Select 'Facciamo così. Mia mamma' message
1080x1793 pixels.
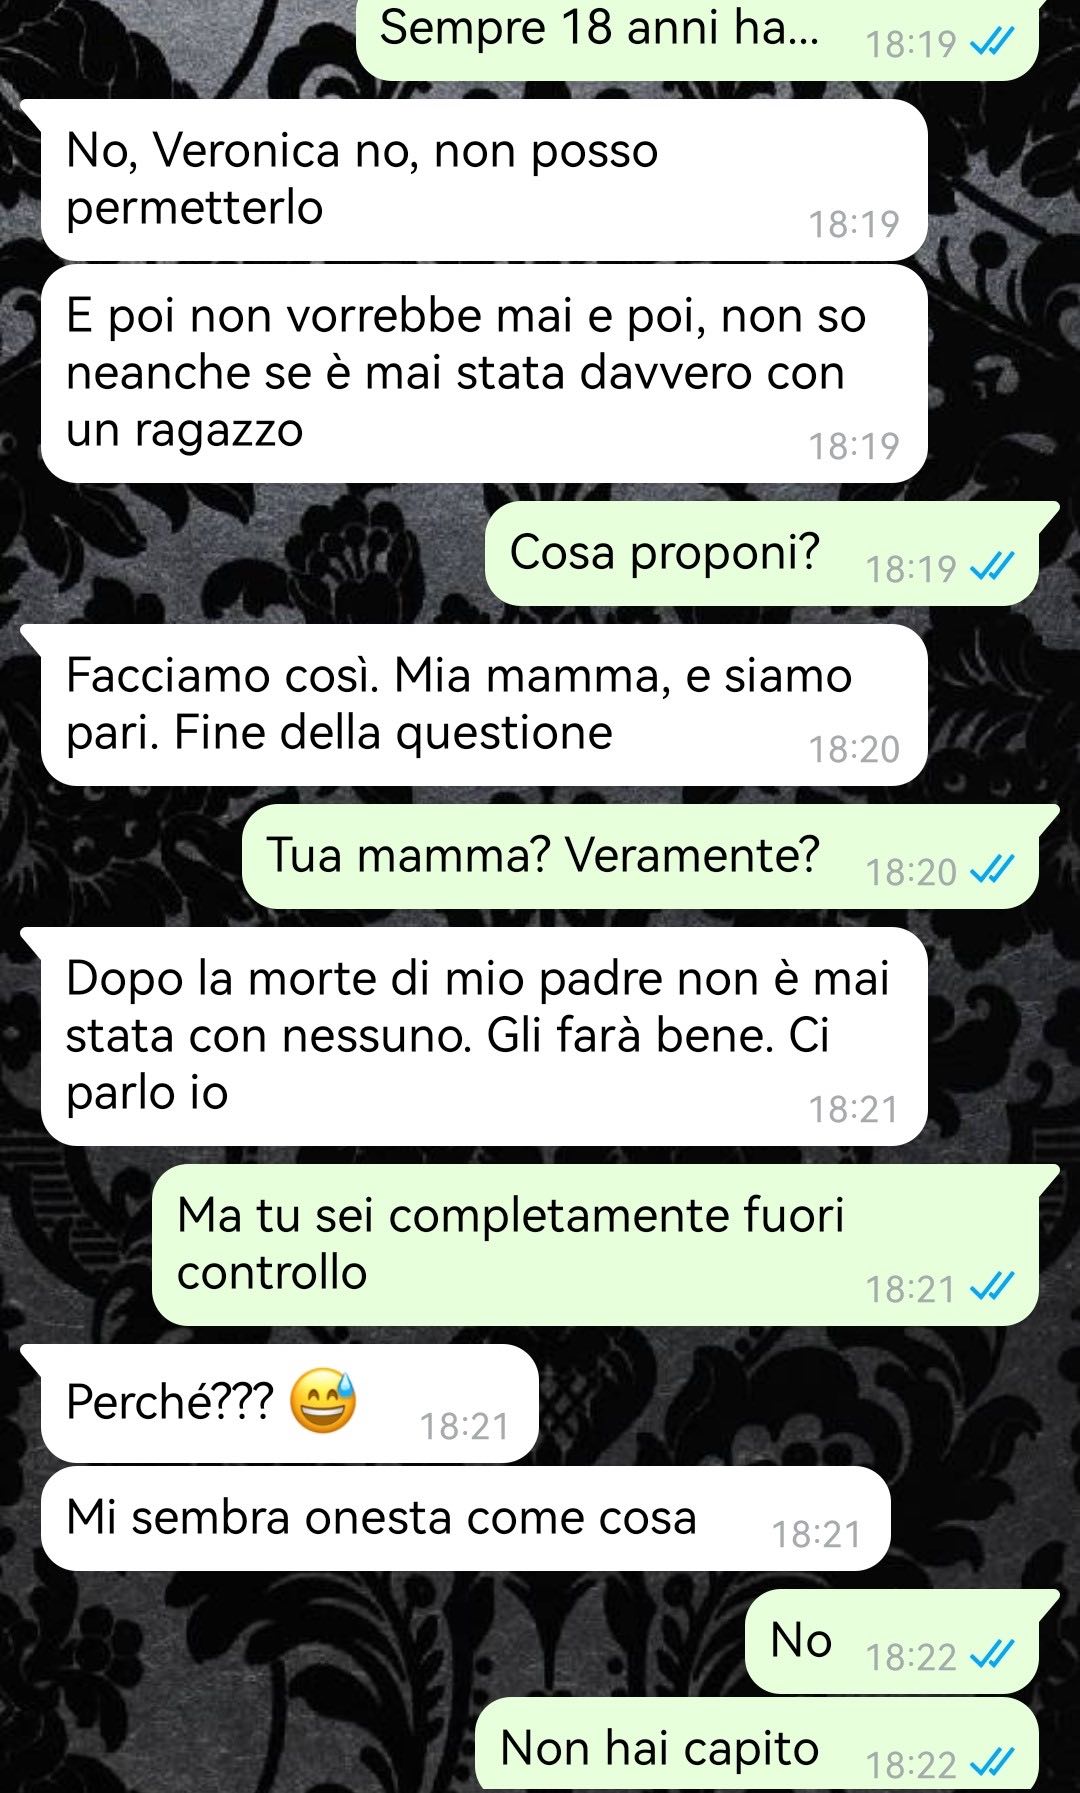484,705
